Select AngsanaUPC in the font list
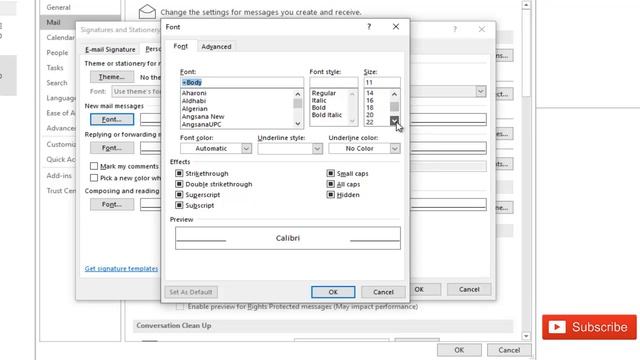 (202, 124)
